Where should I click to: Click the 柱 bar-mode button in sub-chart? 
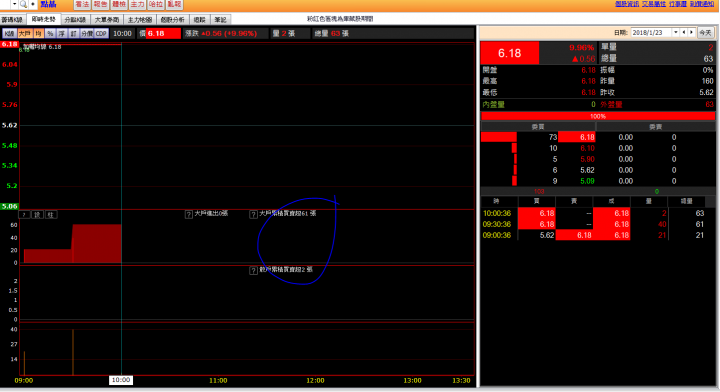point(51,215)
